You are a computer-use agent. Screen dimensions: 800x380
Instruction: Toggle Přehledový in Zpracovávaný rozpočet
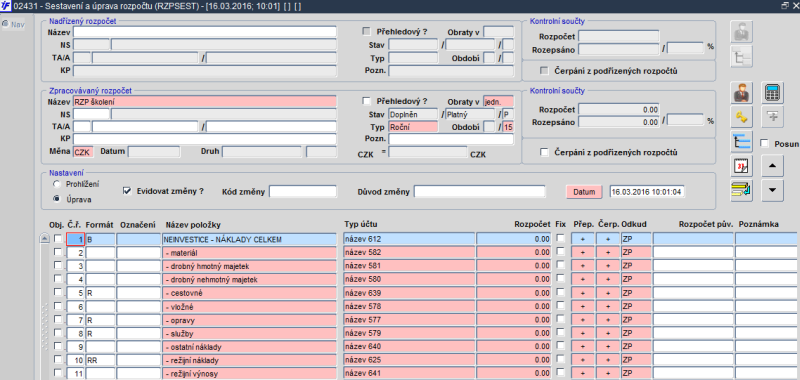click(366, 101)
